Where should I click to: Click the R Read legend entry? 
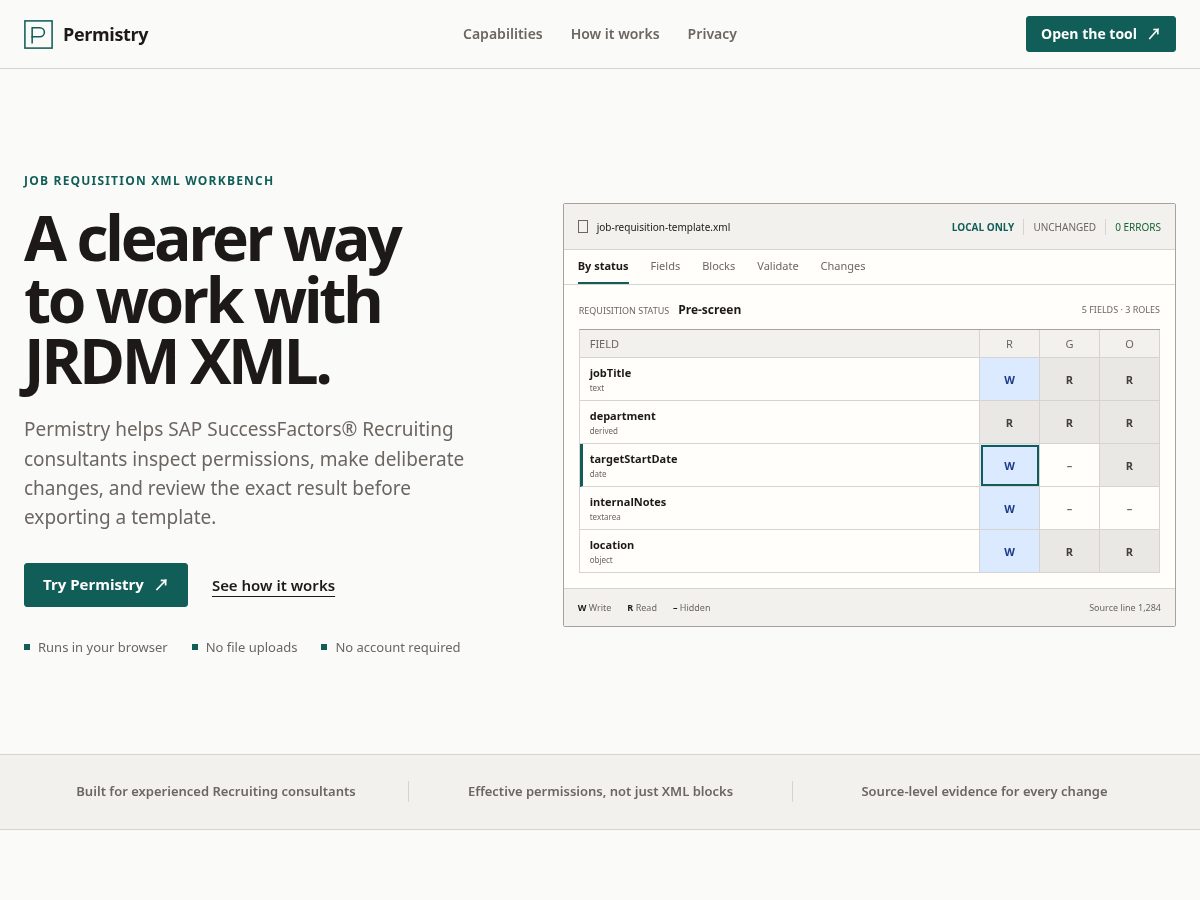642,607
